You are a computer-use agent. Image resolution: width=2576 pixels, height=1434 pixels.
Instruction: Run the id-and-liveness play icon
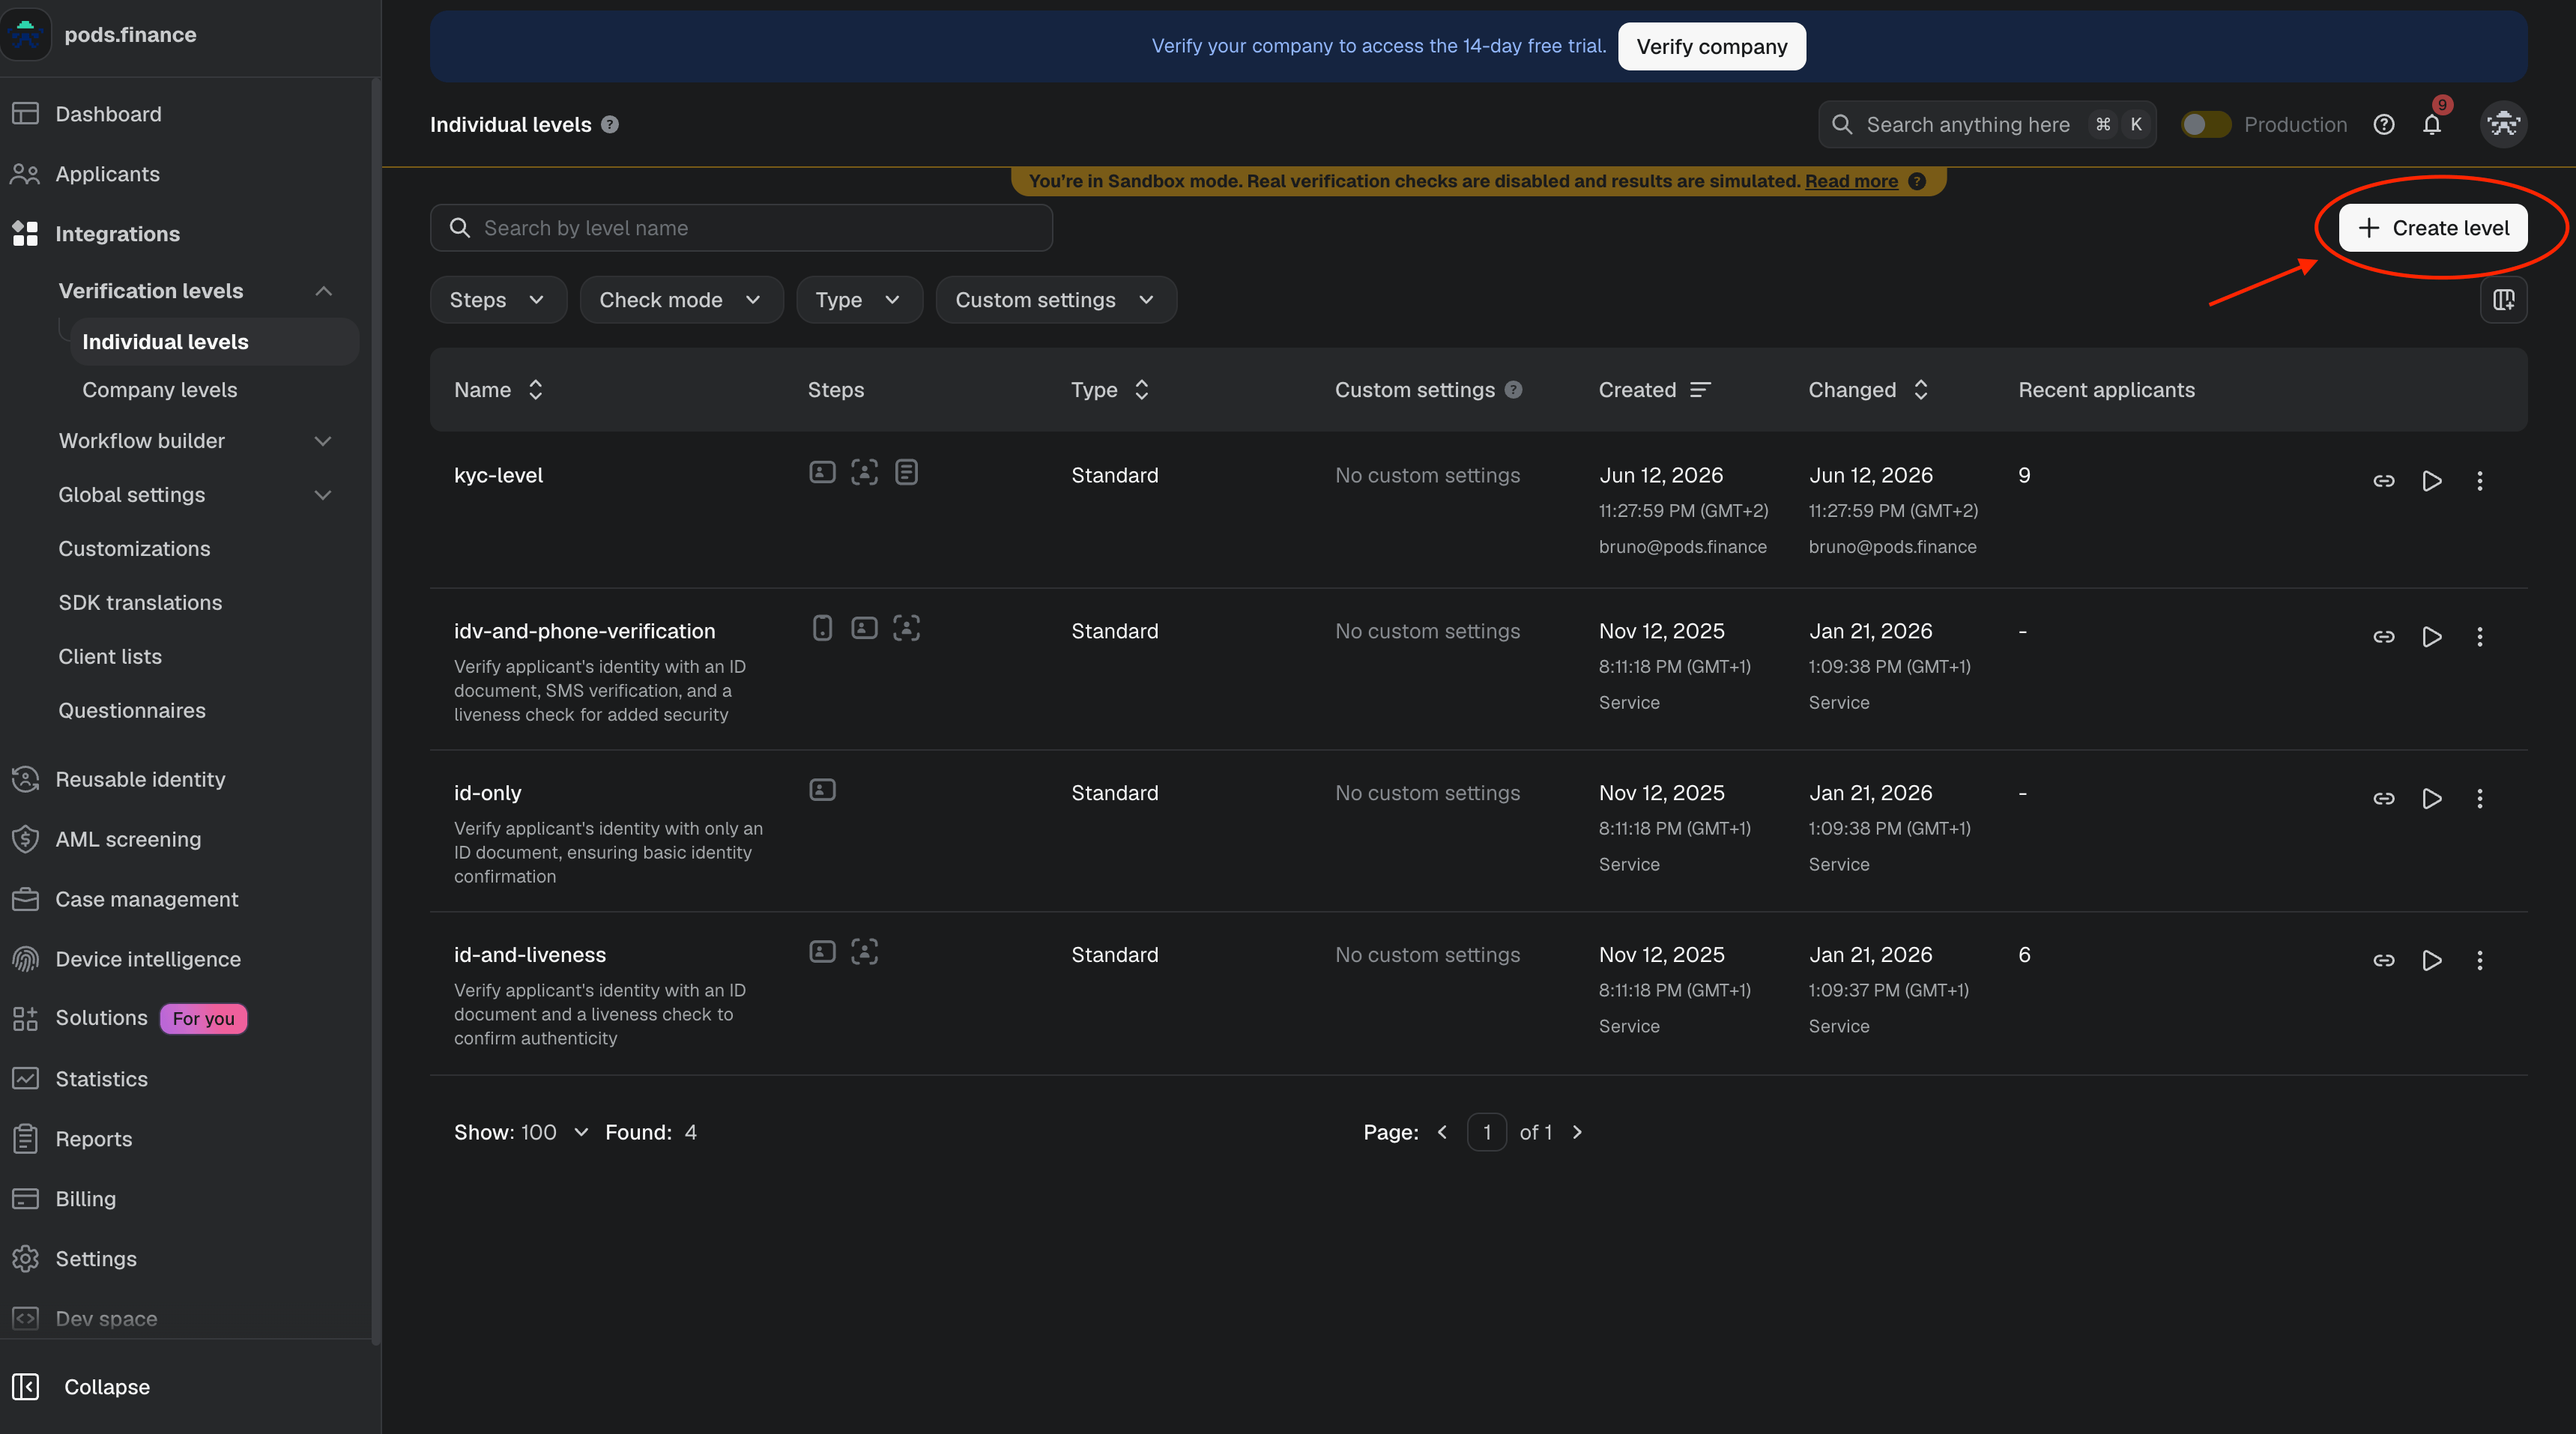pos(2432,960)
